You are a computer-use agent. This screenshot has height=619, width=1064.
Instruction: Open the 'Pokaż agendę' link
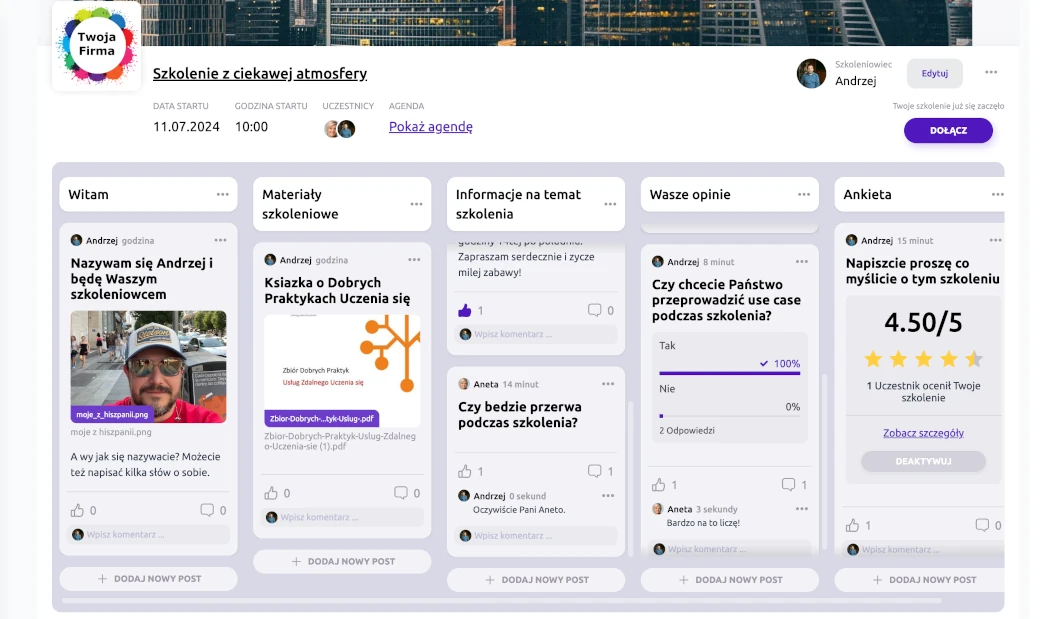pos(430,126)
